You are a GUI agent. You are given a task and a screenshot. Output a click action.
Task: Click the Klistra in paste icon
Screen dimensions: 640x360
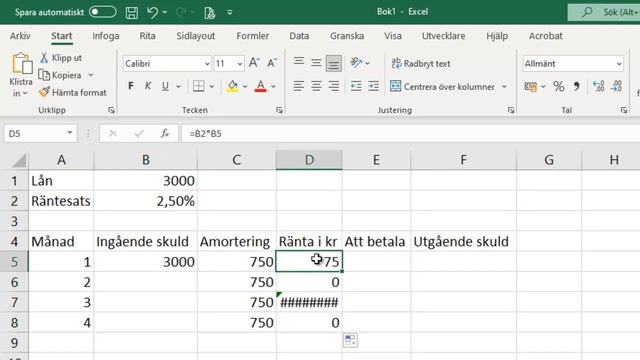[x=21, y=64]
